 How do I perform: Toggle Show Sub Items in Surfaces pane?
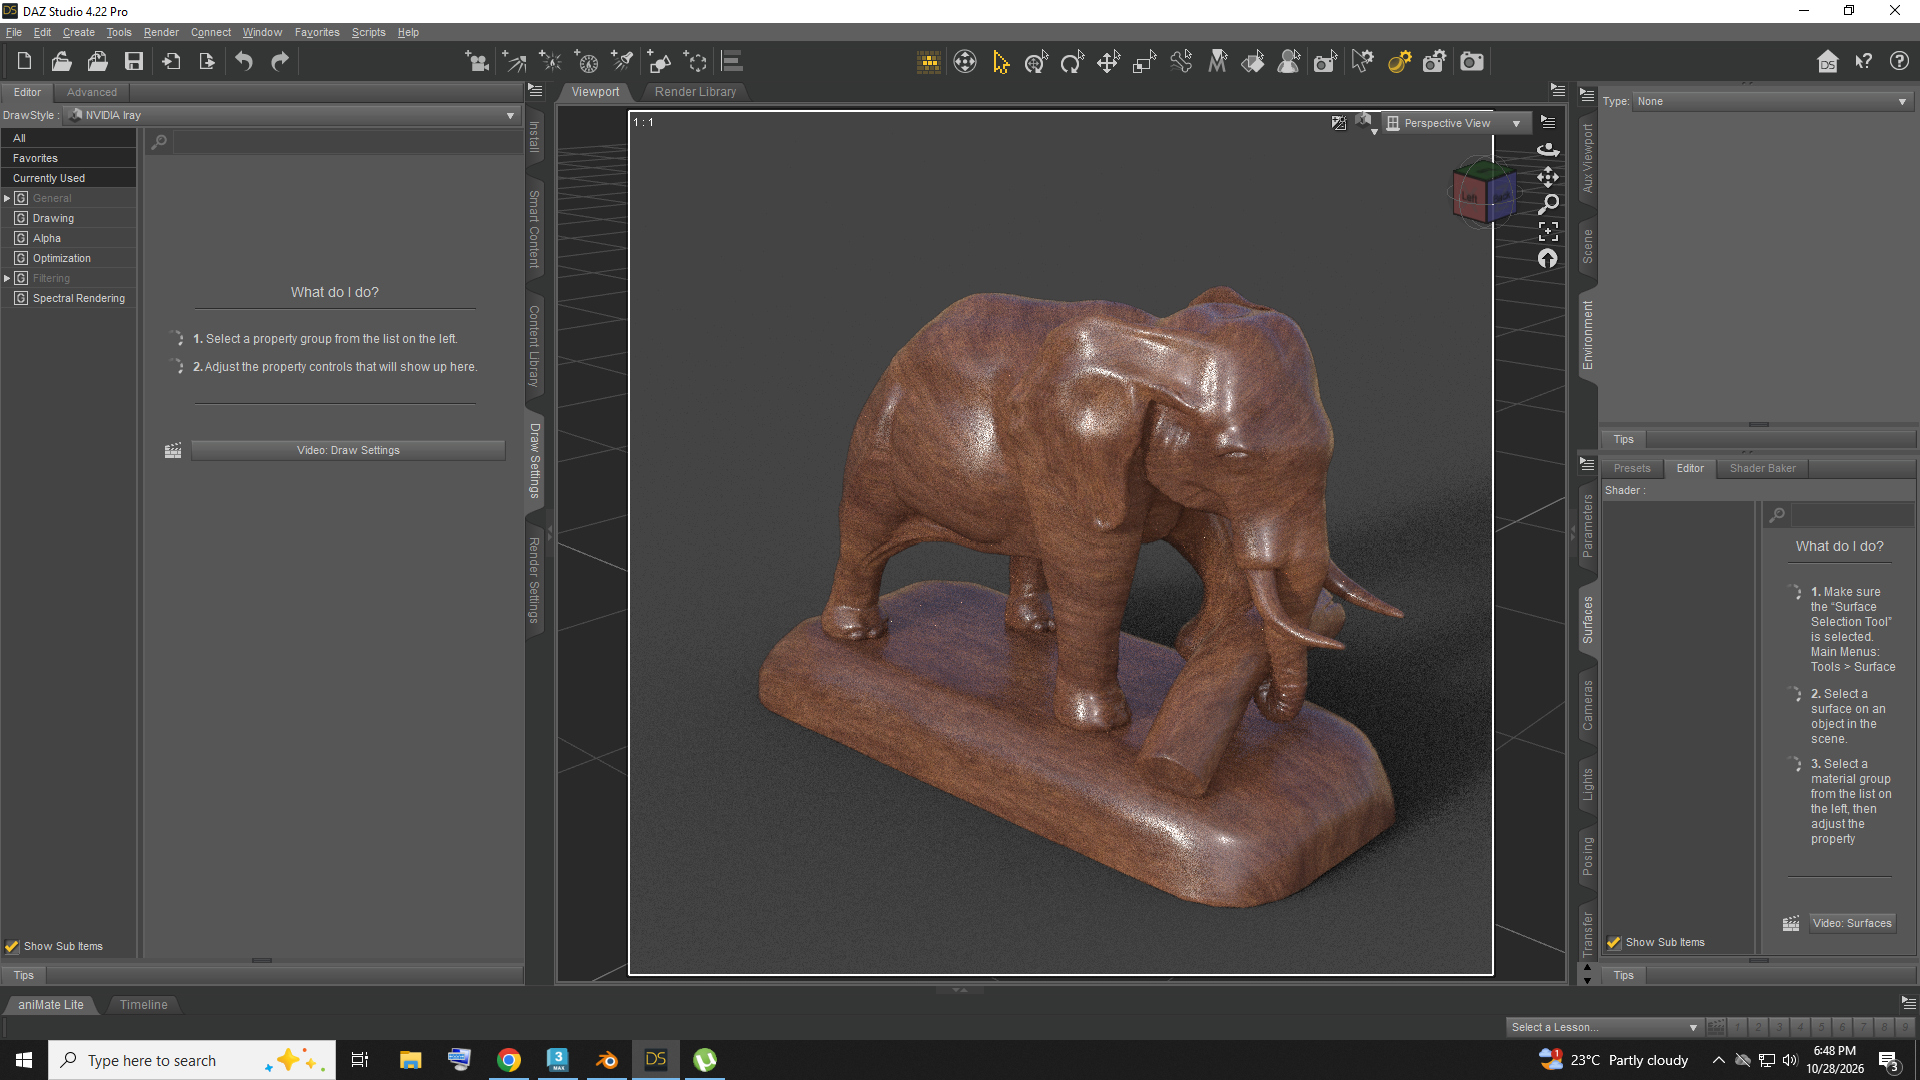pos(1614,942)
